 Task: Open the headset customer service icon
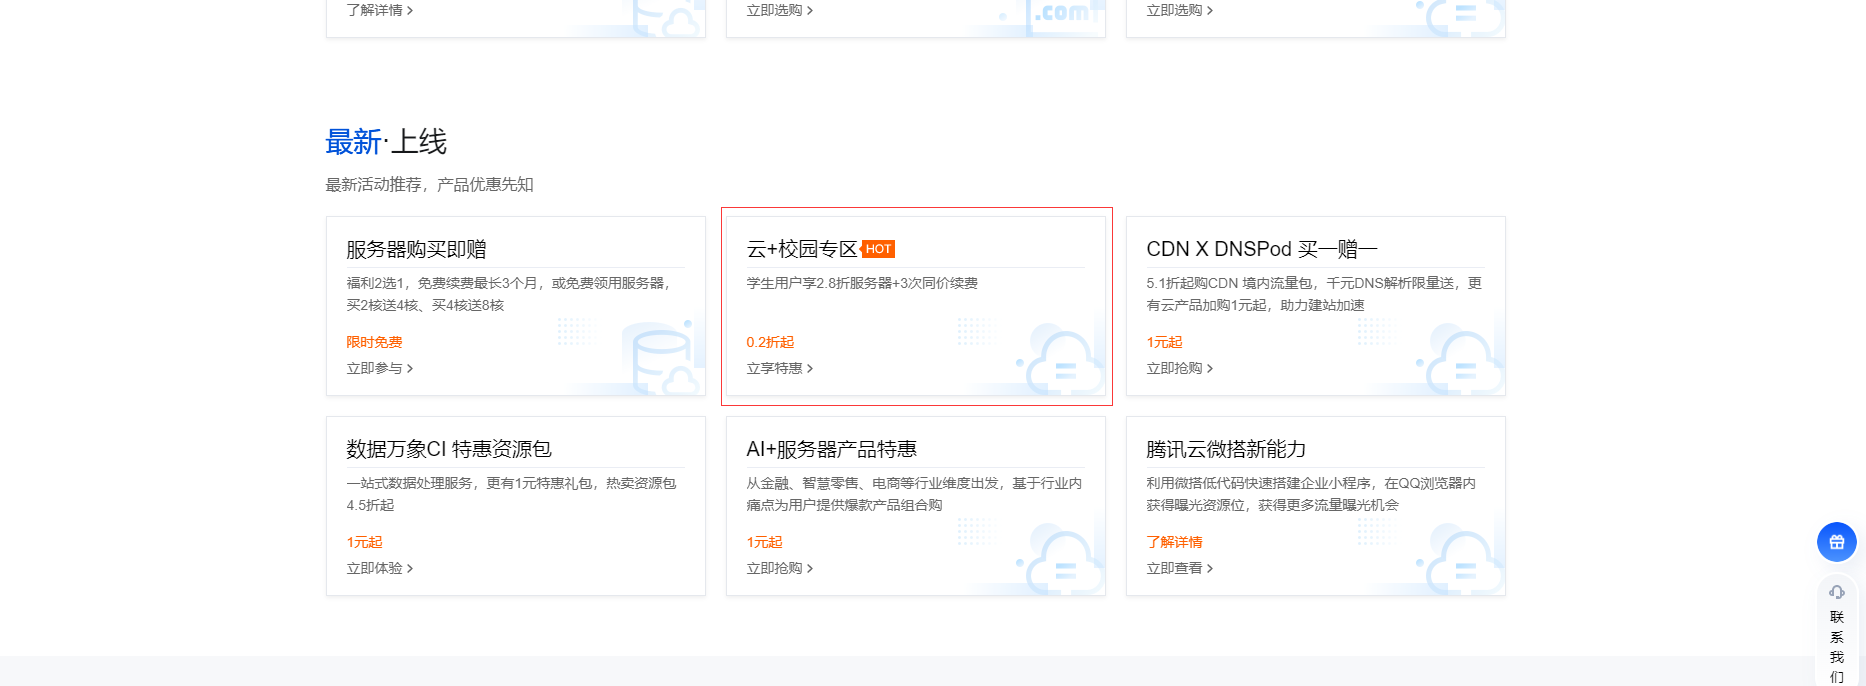coord(1837,592)
